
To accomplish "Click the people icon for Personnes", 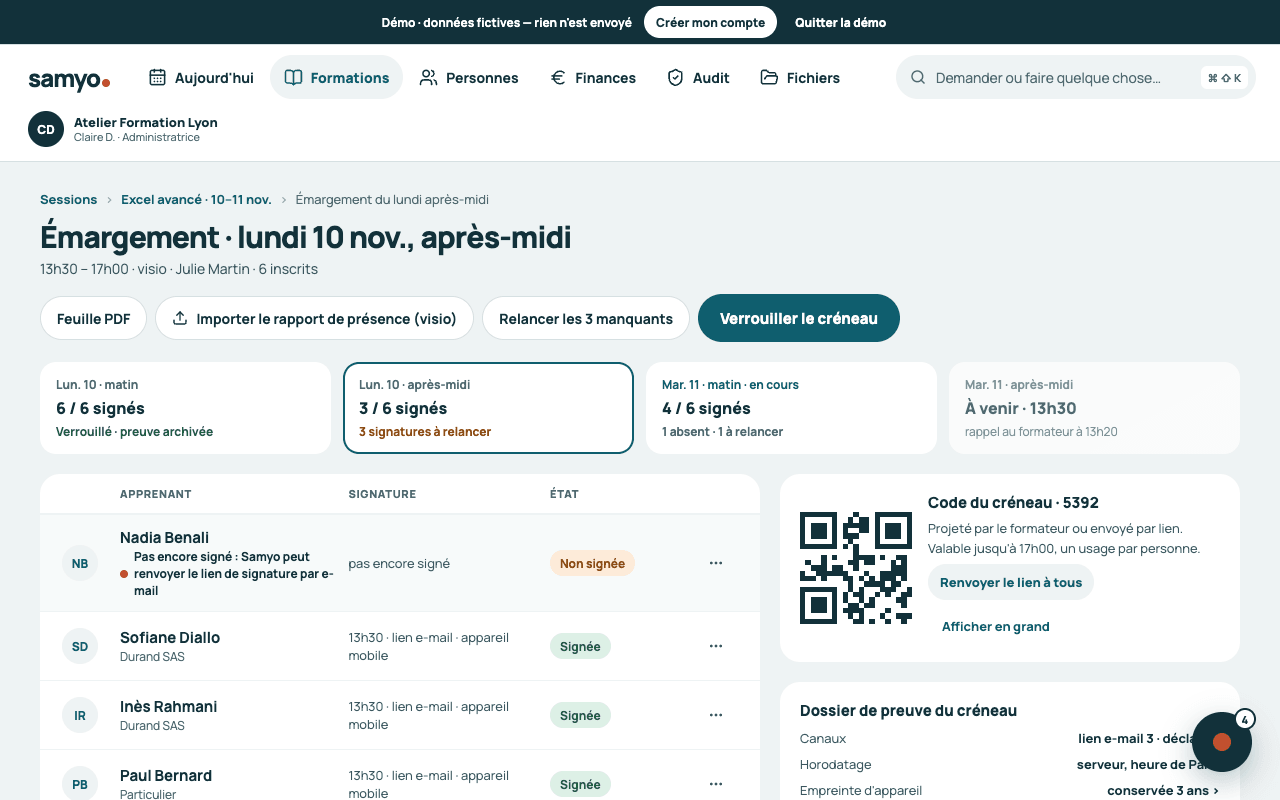I will [x=428, y=77].
